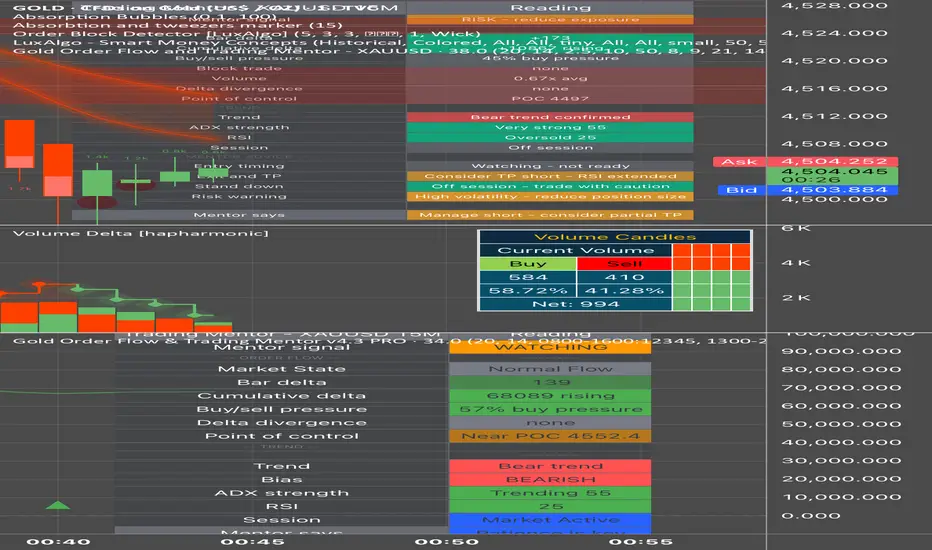This screenshot has width=932, height=550.
Task: Click the sell volume value 410
Action: coord(624,277)
